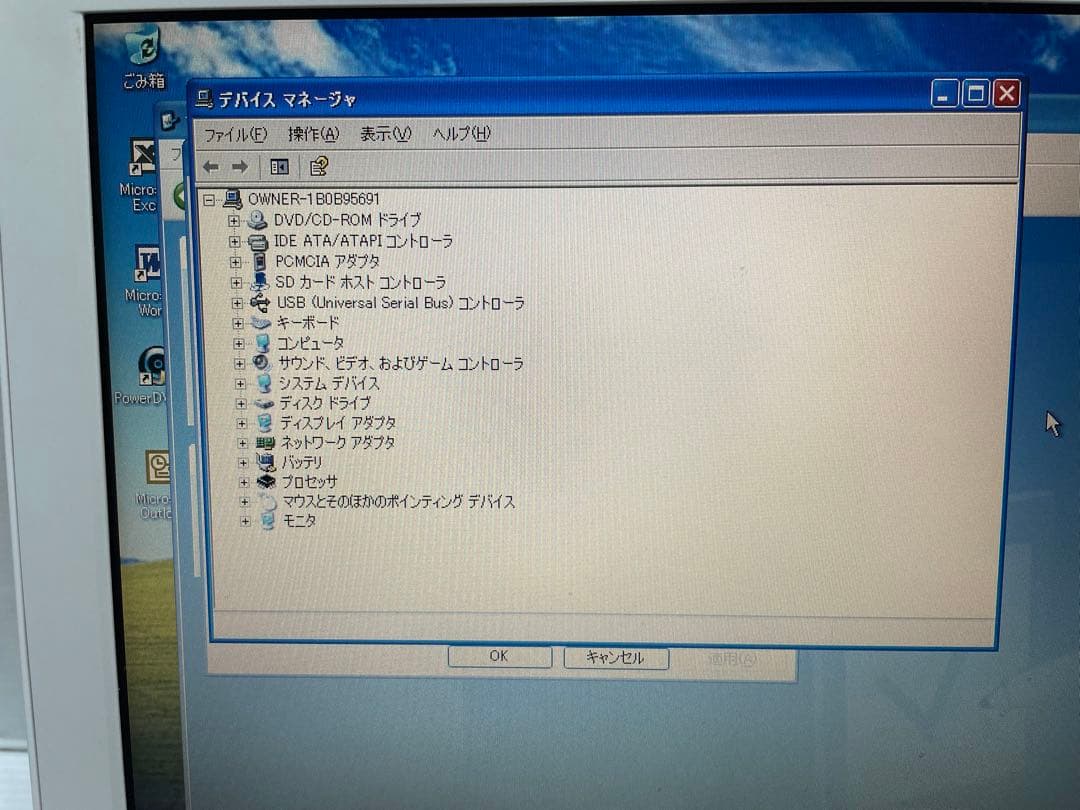Select the OWNER-1B0B95691 label
The height and width of the screenshot is (810, 1080).
pos(314,199)
